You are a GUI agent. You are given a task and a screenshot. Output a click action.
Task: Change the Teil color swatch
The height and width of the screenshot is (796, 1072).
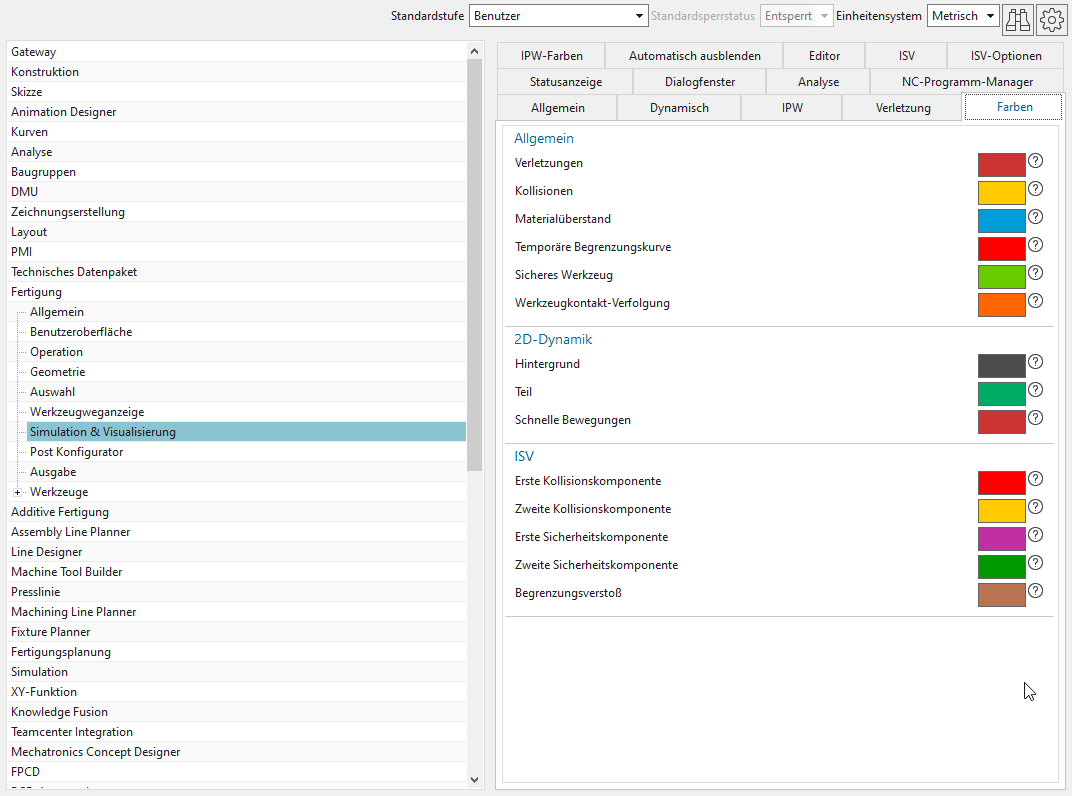pyautogui.click(x=1002, y=394)
